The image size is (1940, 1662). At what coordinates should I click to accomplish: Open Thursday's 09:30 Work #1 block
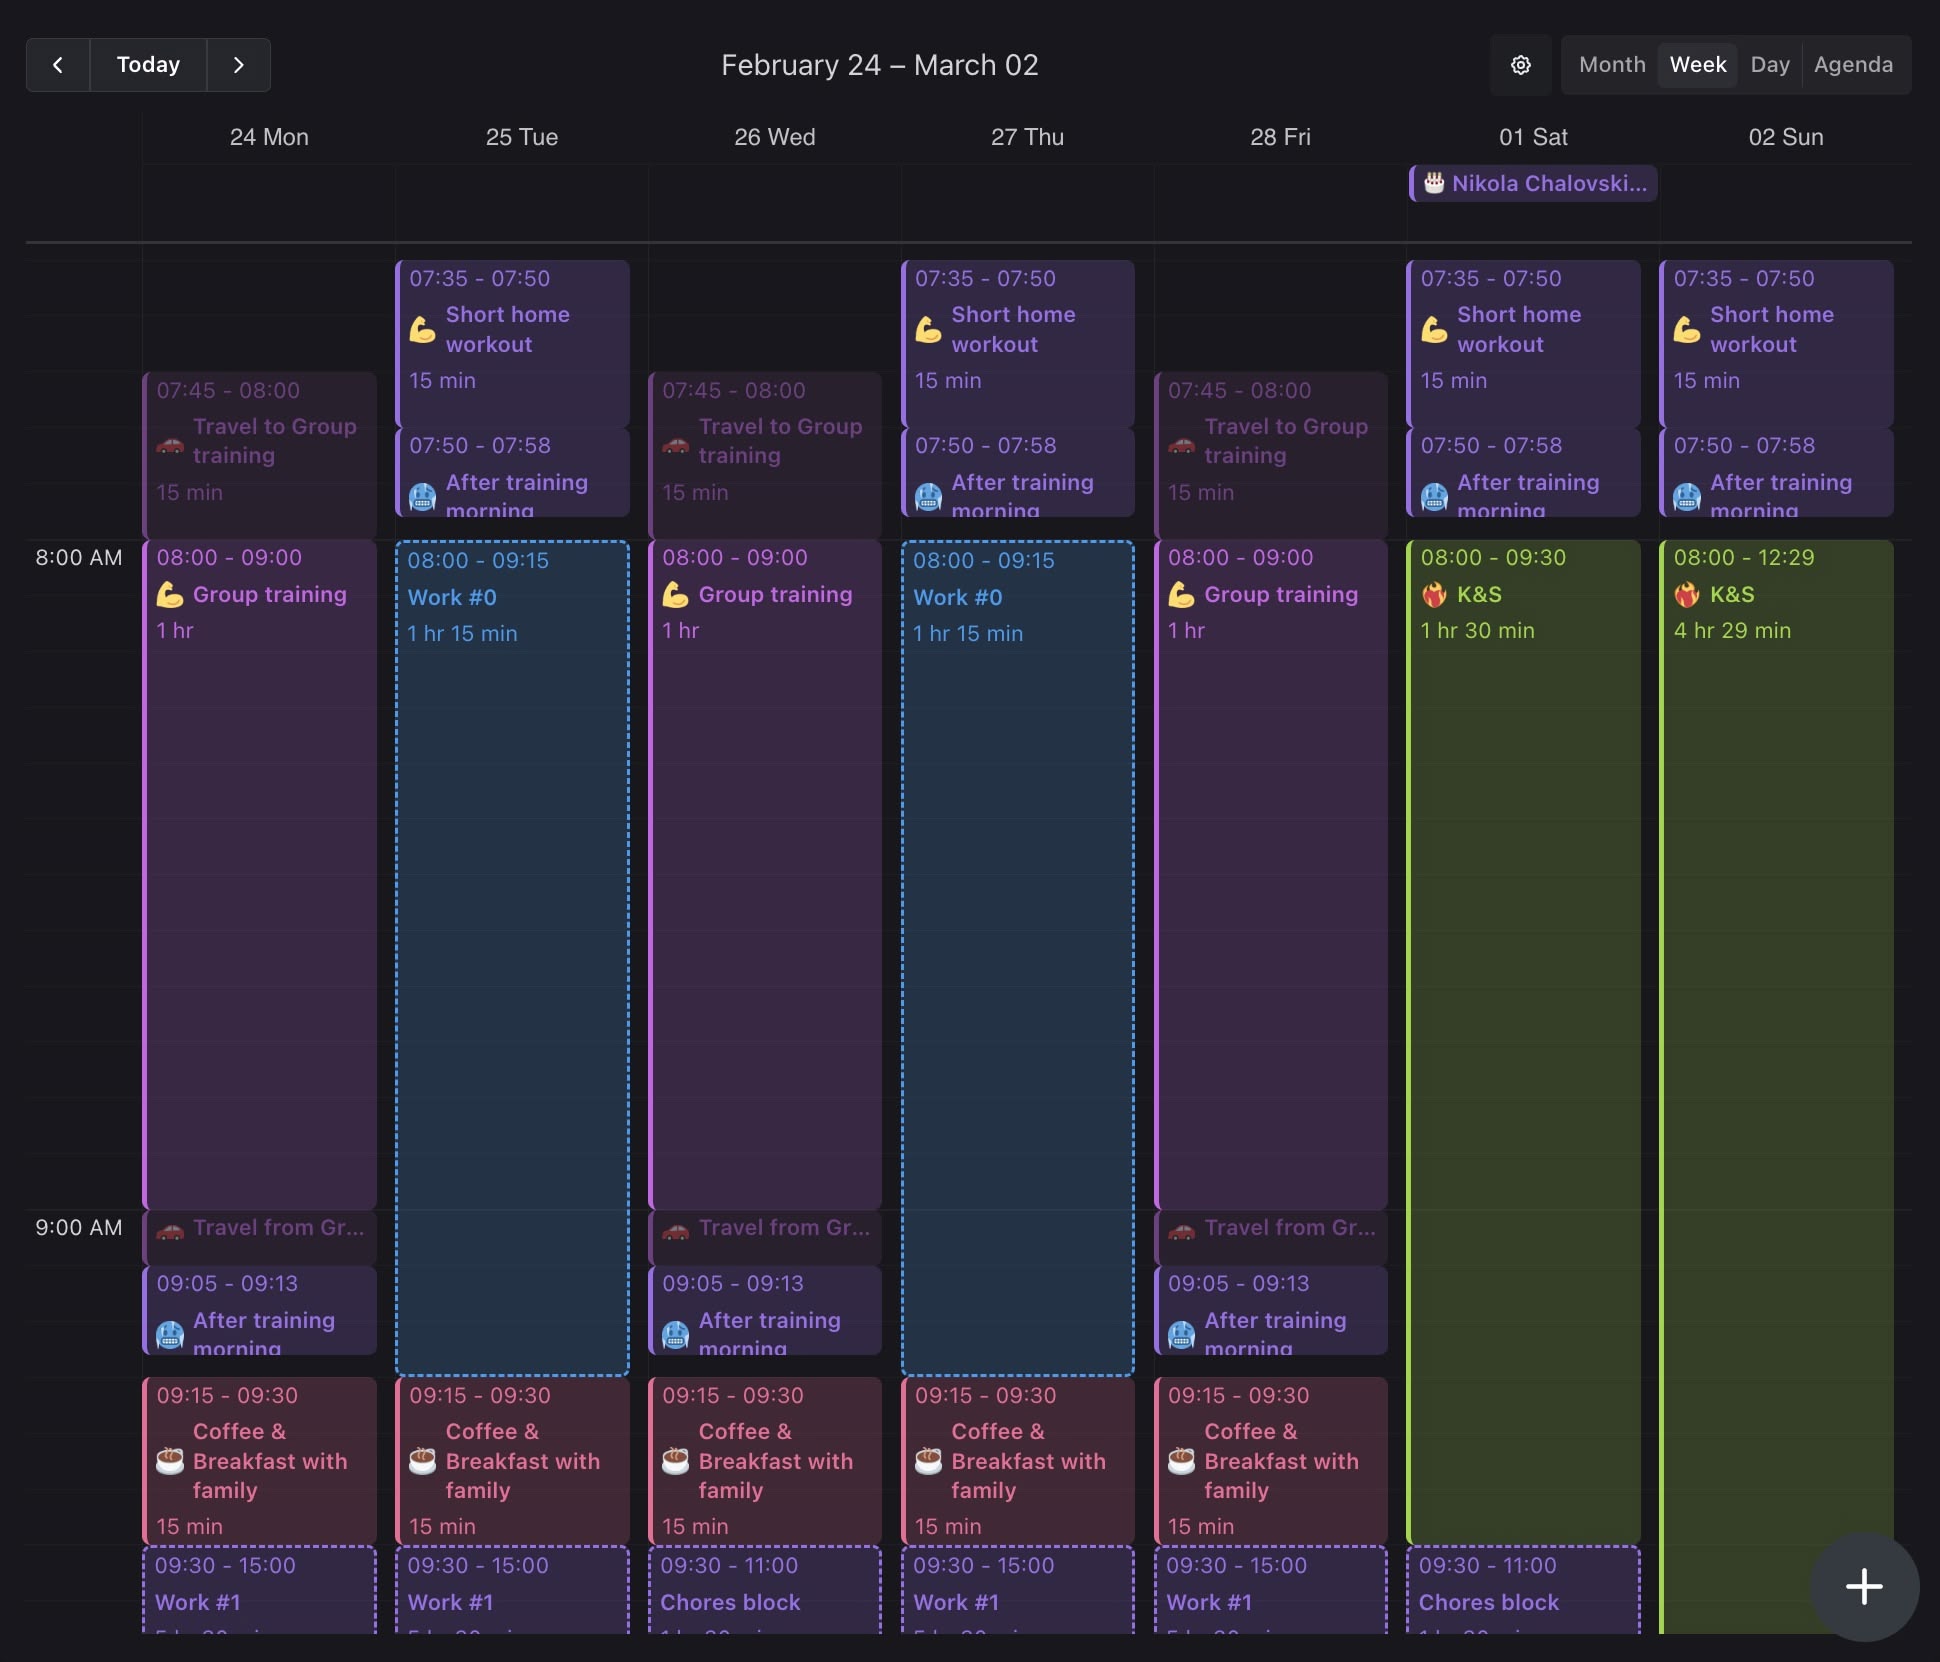click(x=1018, y=1590)
